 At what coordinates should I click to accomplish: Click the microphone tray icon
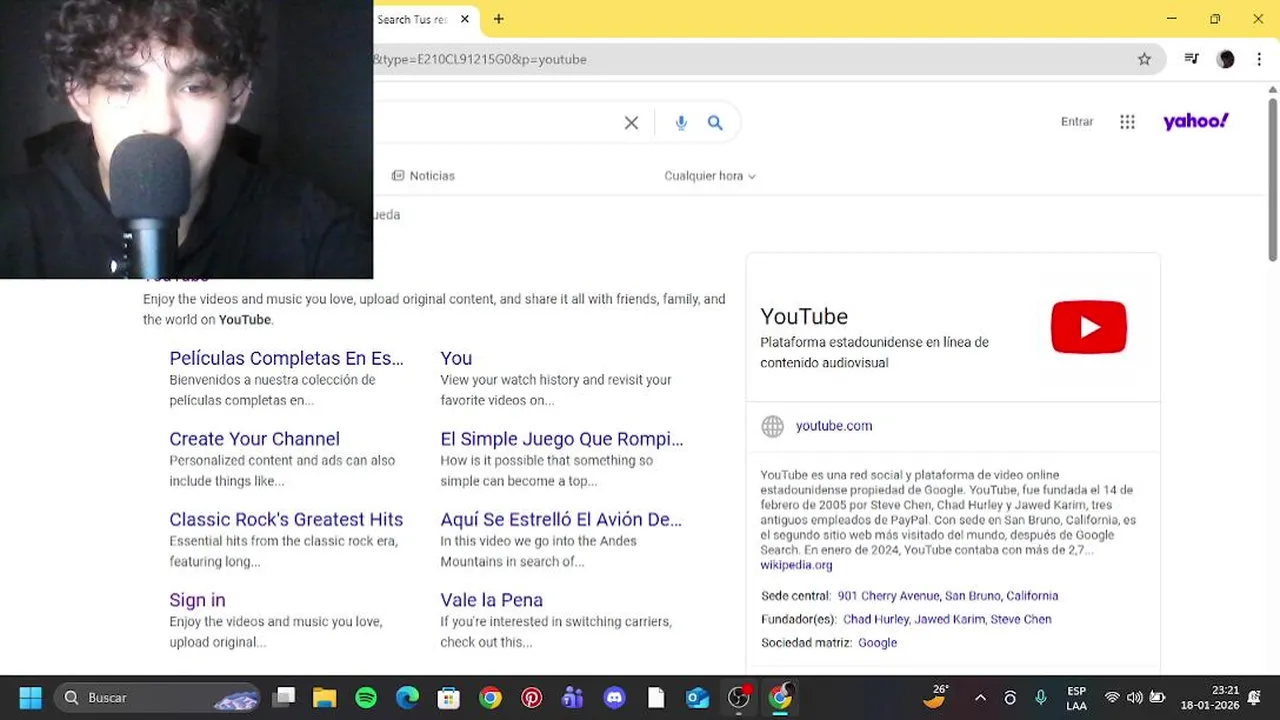[1041, 698]
